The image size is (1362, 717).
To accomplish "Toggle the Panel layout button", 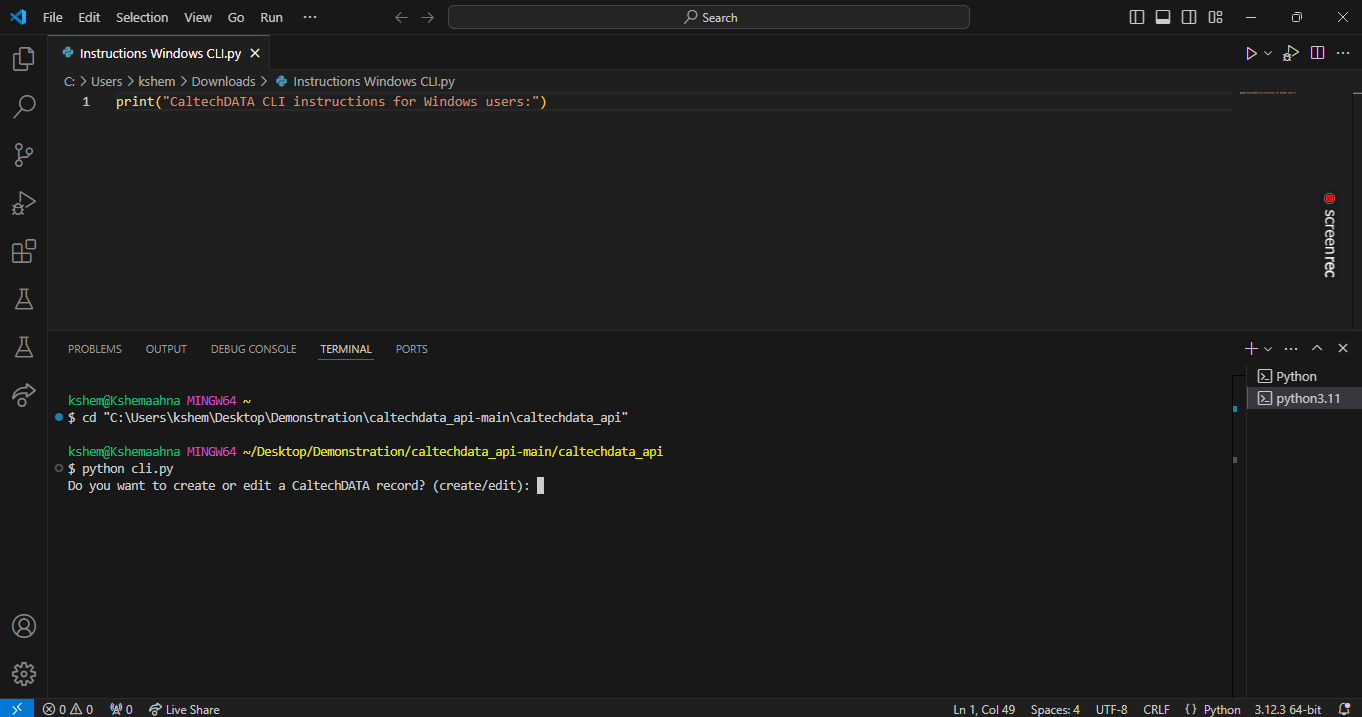I will [x=1163, y=17].
